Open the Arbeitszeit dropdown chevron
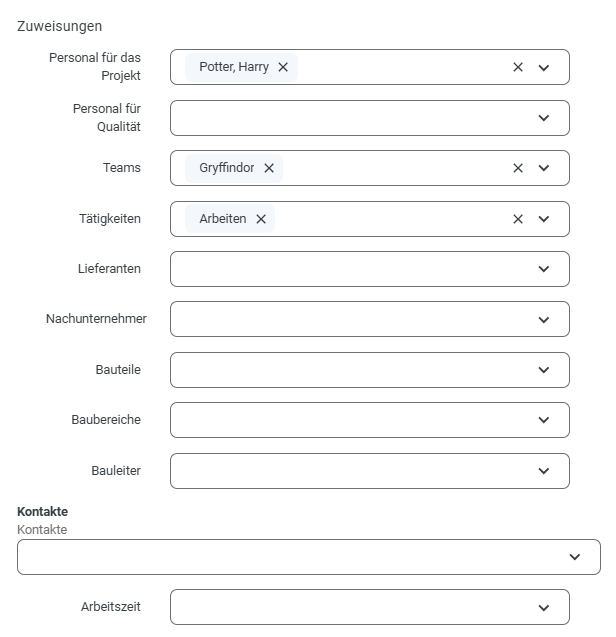The height and width of the screenshot is (637, 616). pos(544,608)
